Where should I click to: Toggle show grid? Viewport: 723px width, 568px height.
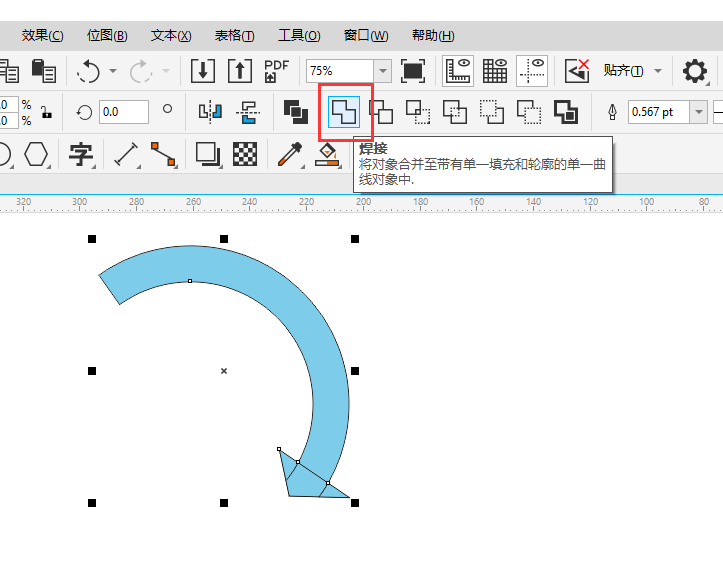pos(495,71)
